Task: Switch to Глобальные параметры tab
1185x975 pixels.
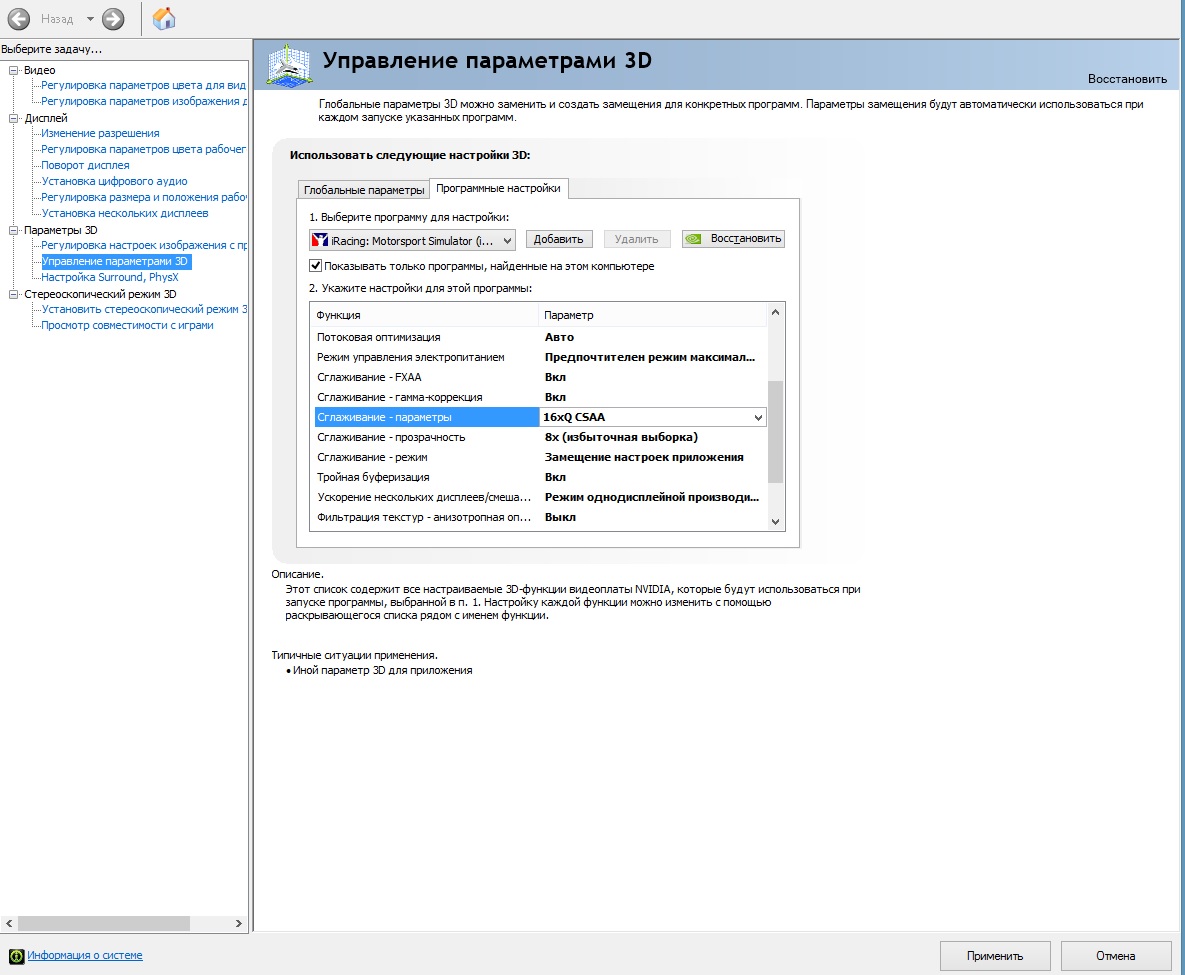Action: (x=364, y=190)
